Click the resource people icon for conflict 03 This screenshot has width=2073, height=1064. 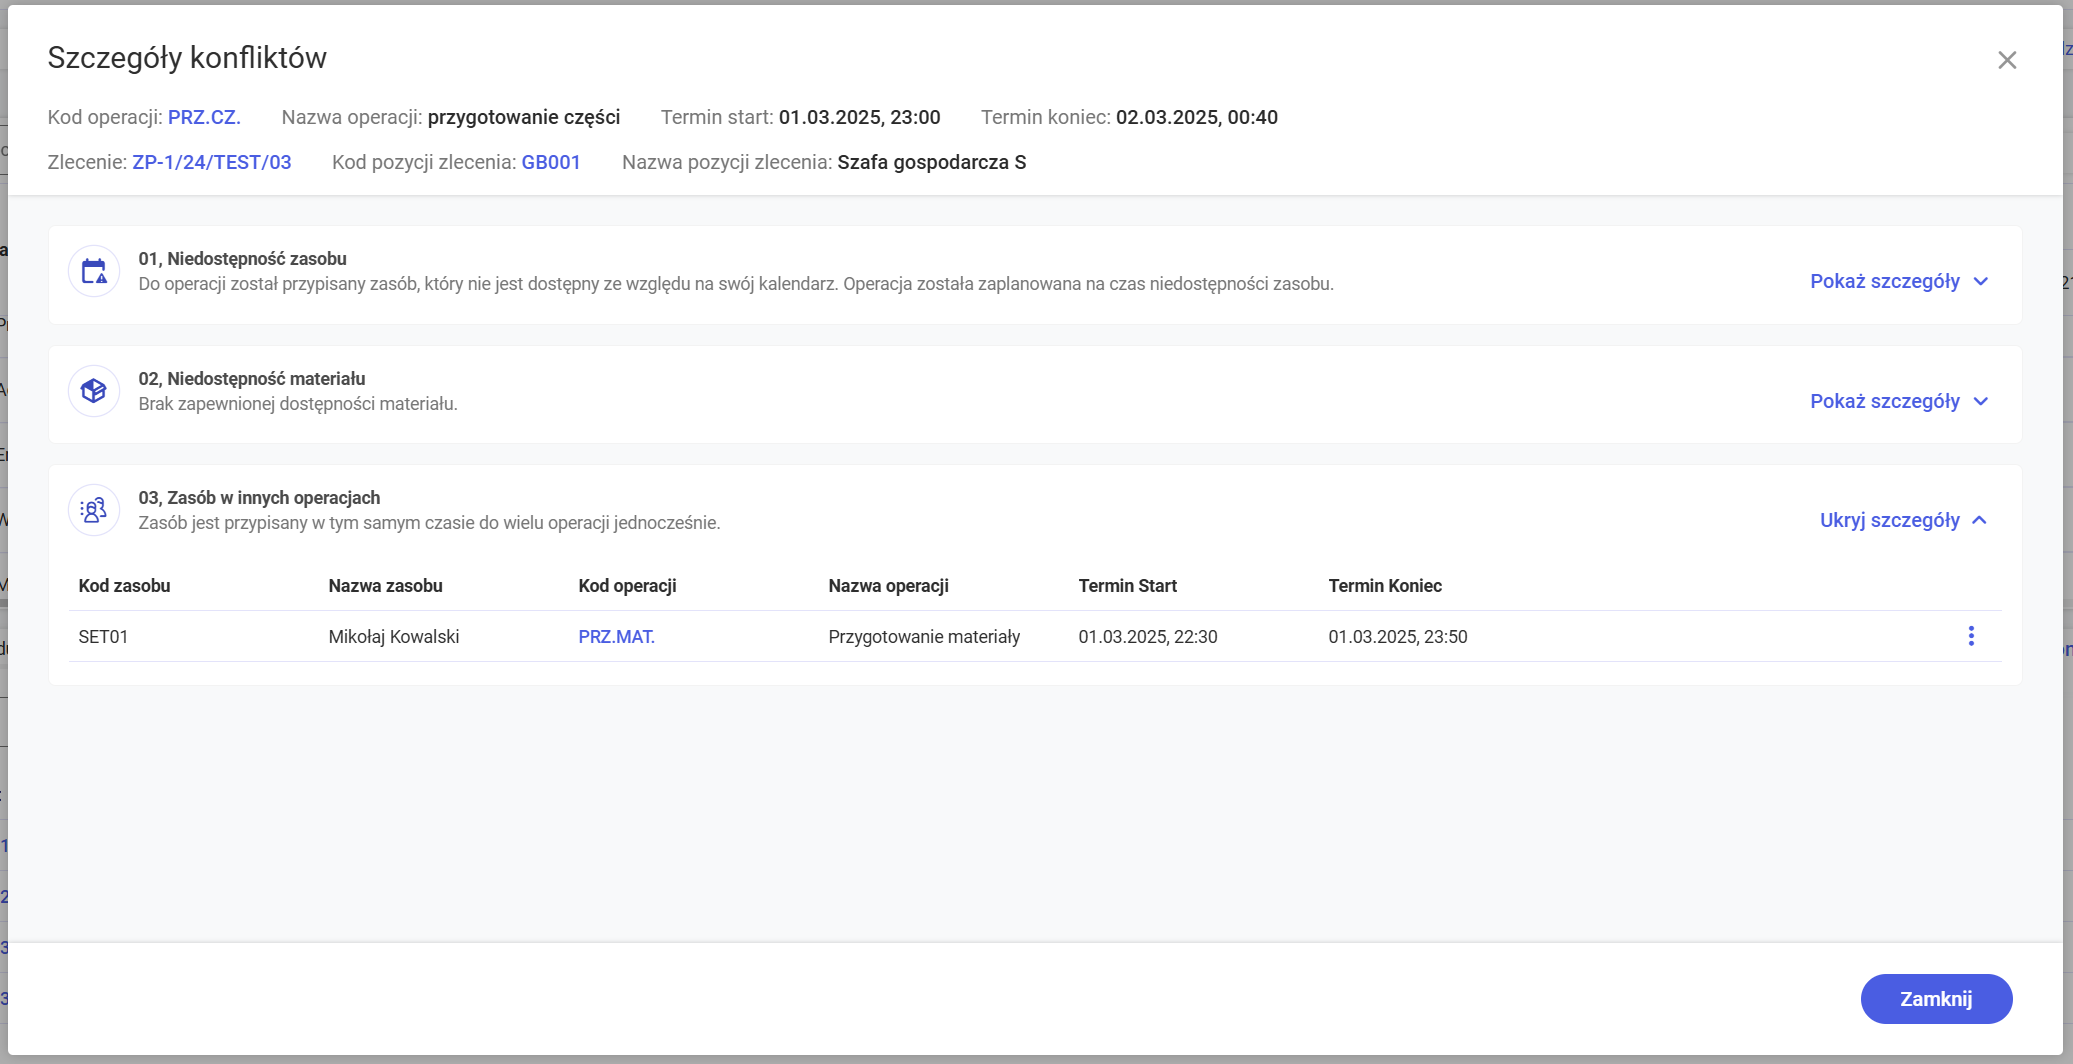coord(94,510)
